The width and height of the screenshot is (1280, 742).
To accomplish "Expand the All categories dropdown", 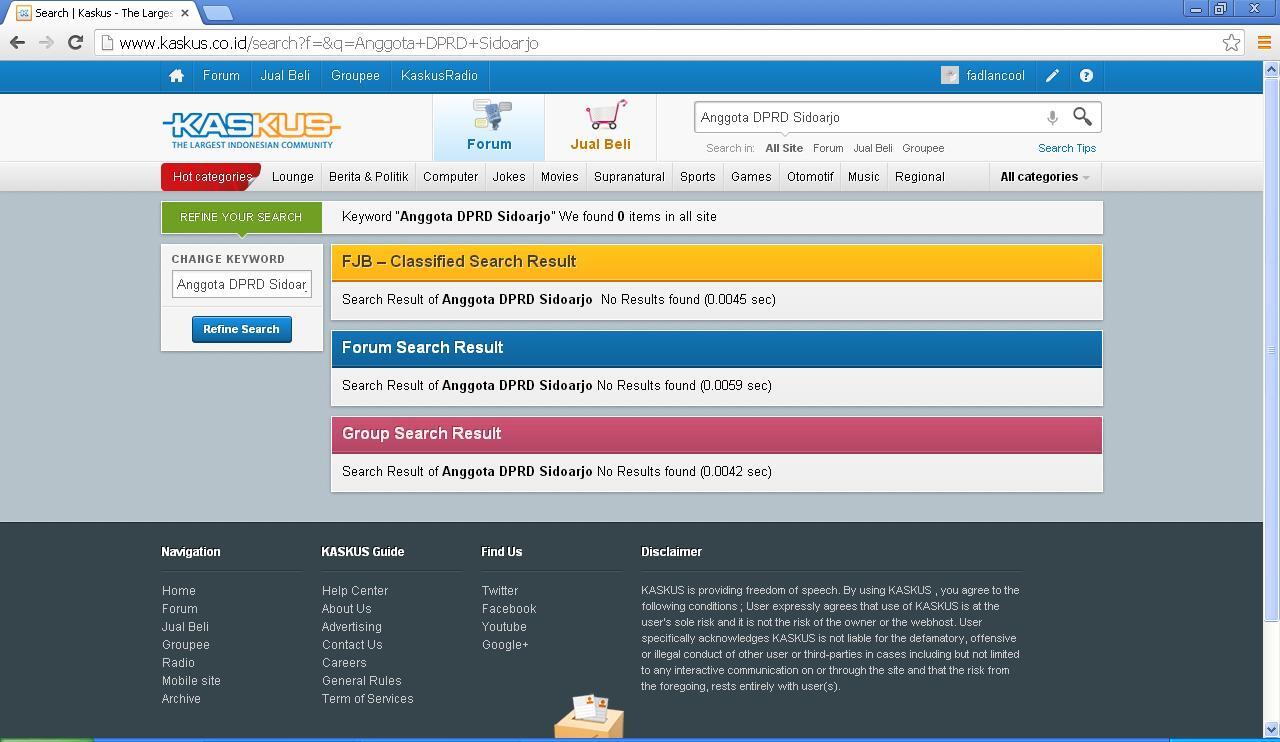I will [x=1045, y=177].
